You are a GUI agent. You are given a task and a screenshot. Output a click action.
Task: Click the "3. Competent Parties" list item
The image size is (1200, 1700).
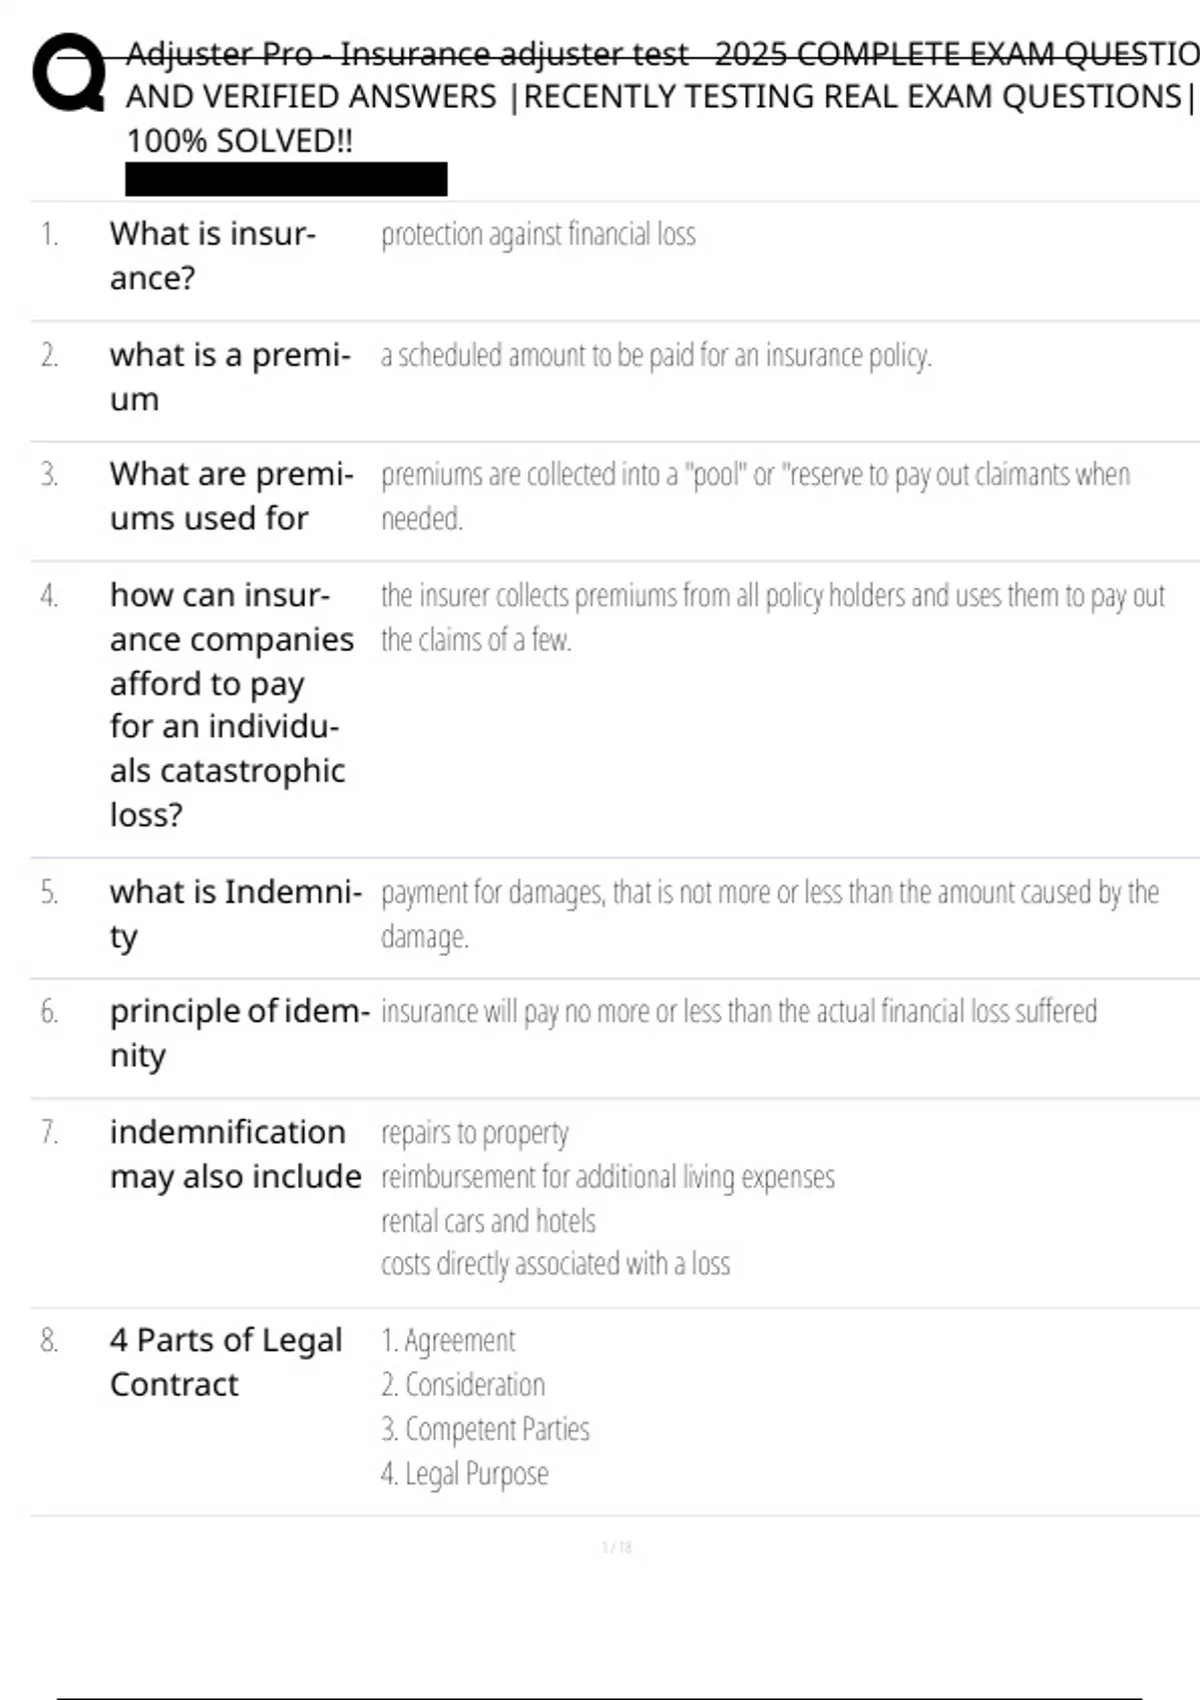(x=485, y=1429)
